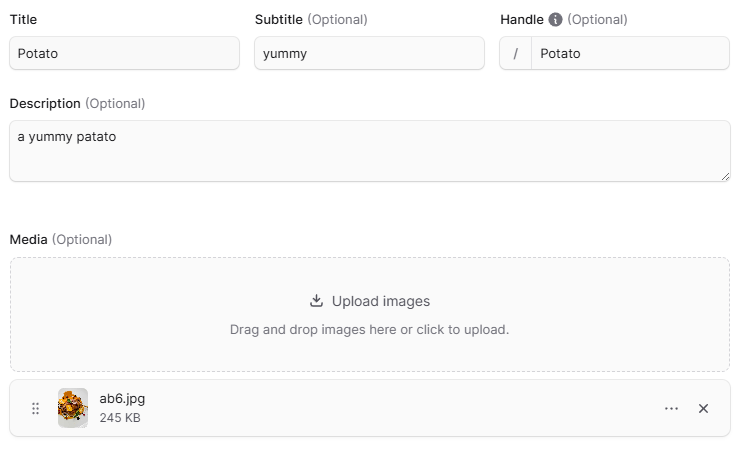The height and width of the screenshot is (454, 744).
Task: Click the Handle info icon
Action: coord(556,20)
